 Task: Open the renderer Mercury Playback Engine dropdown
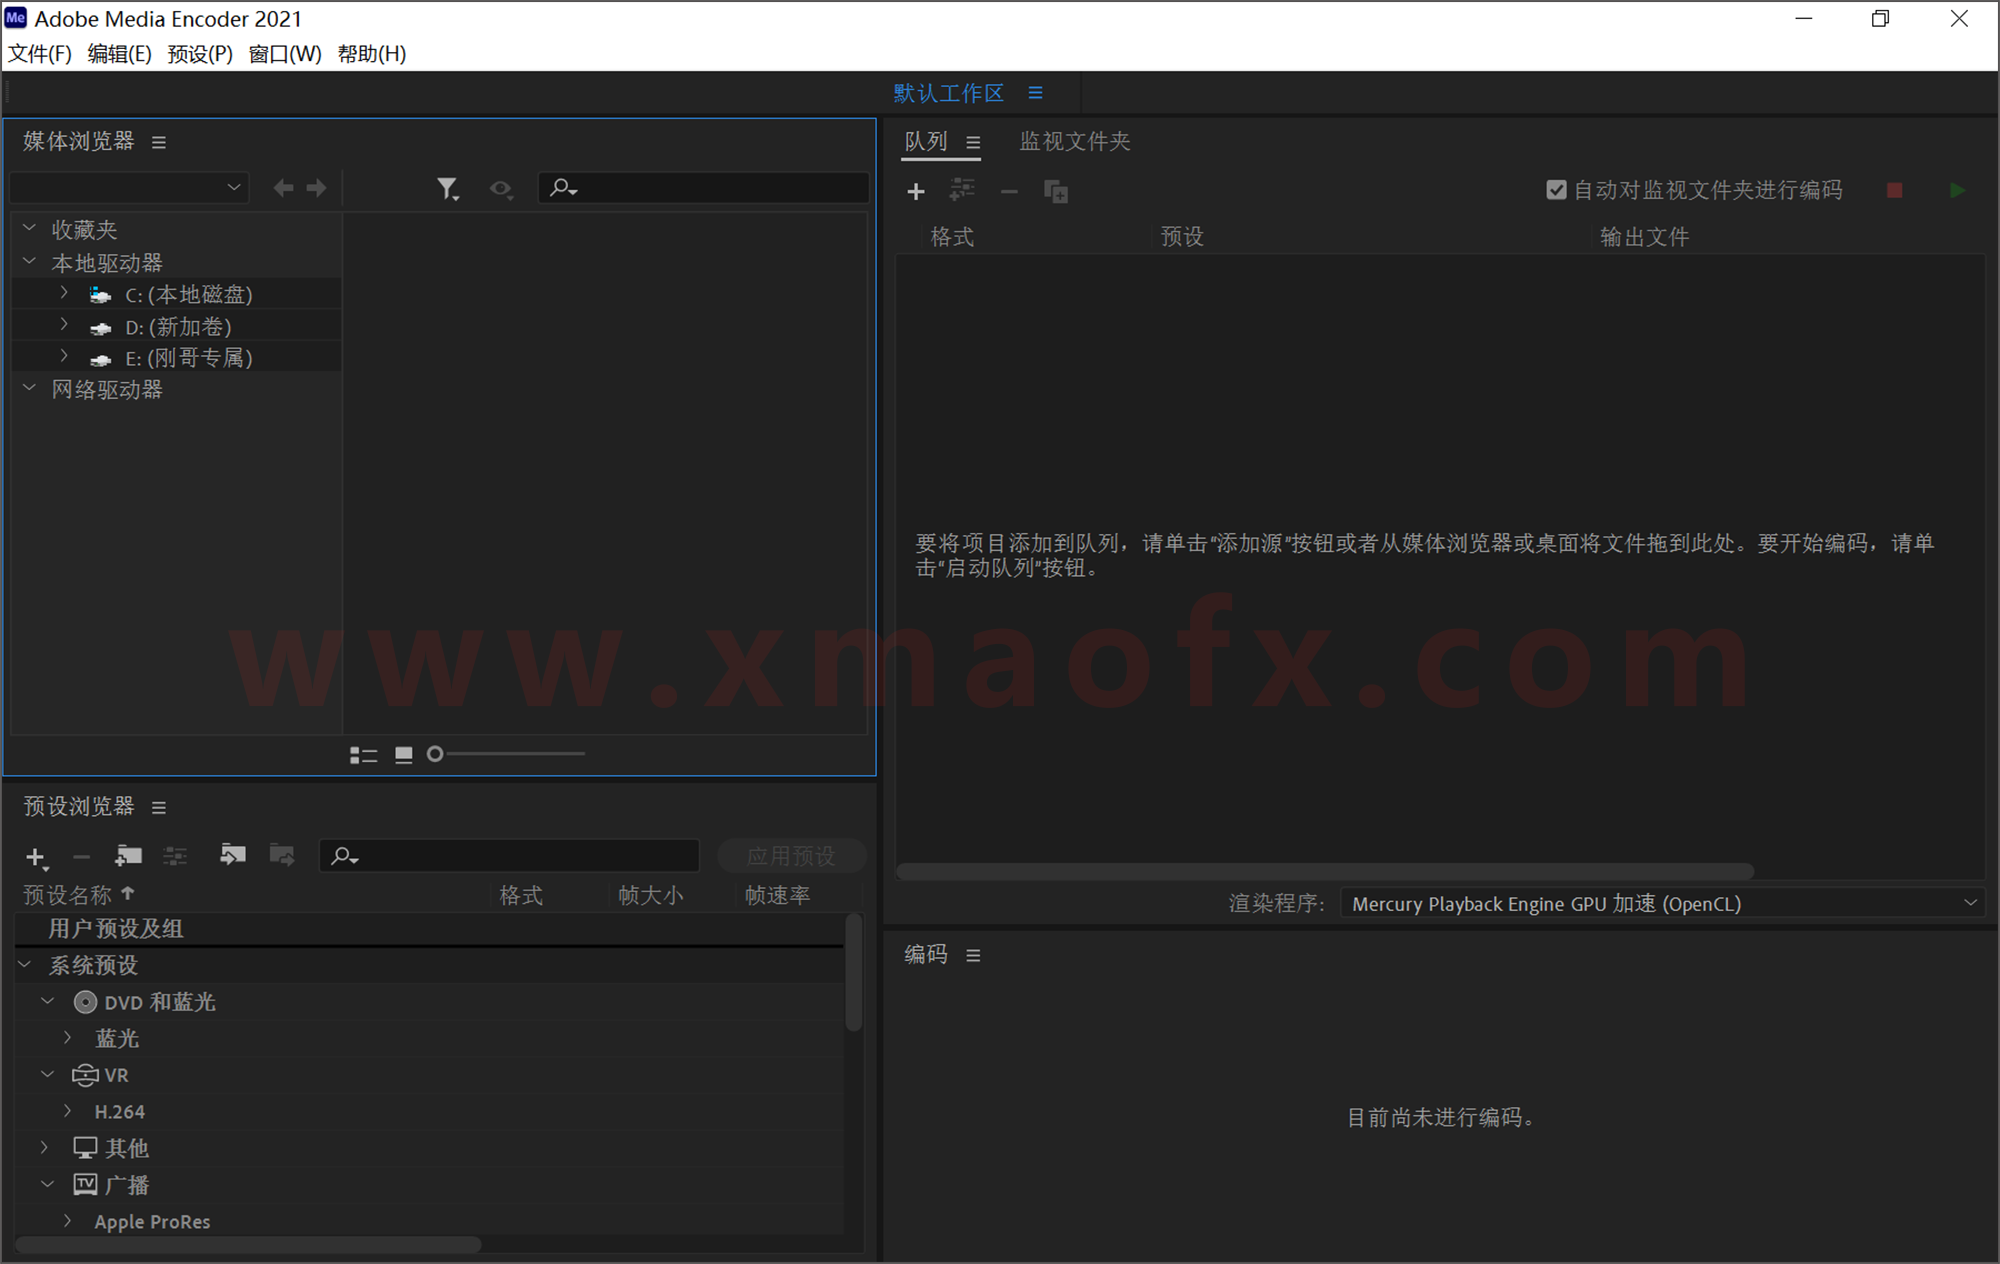coord(1662,903)
